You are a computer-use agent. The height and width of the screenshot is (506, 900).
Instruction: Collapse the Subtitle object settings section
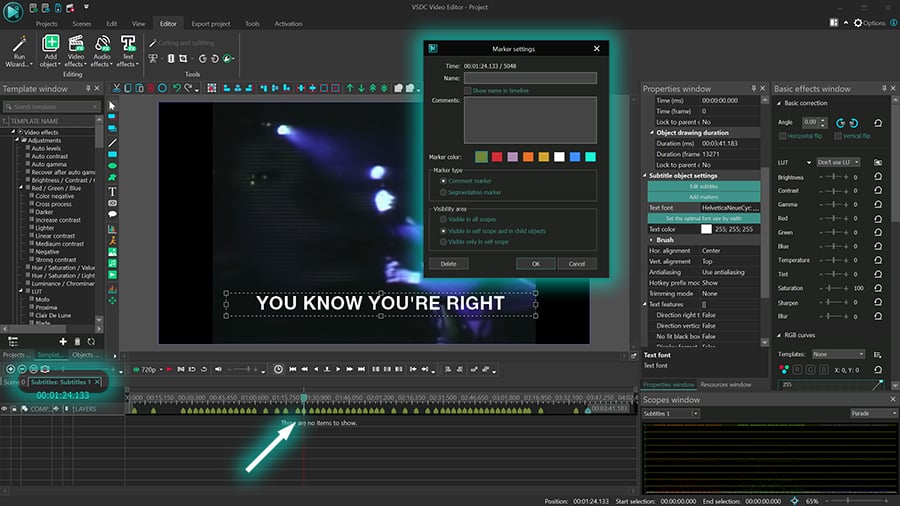(645, 176)
